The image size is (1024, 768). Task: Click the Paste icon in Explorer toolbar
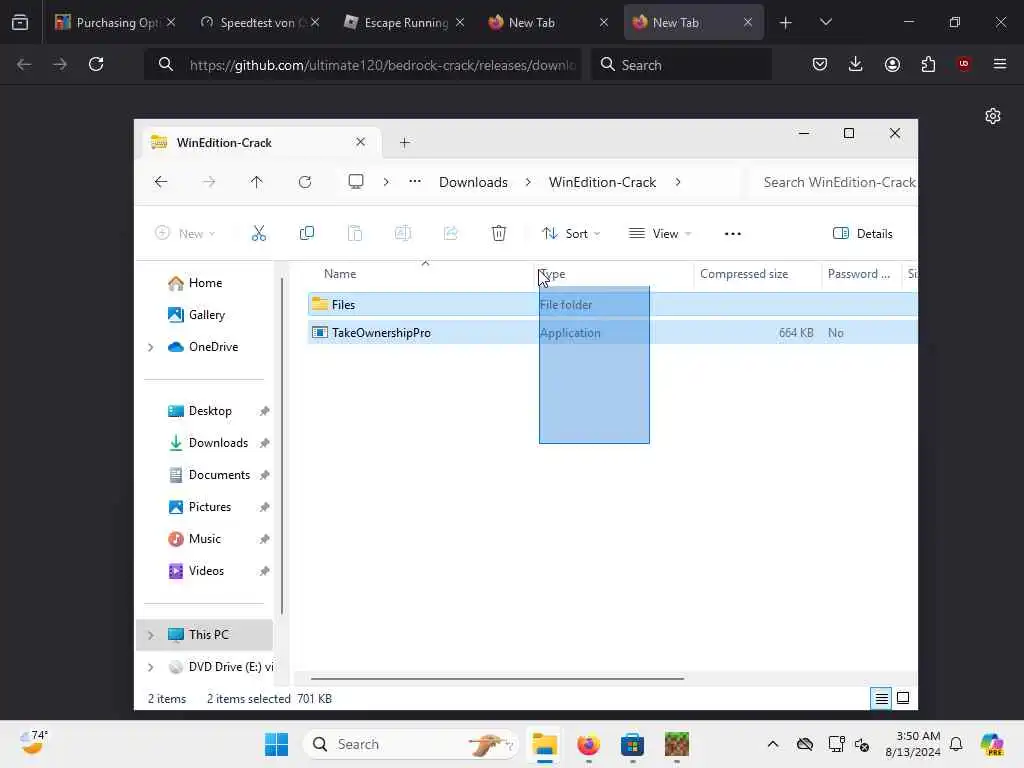(x=355, y=233)
